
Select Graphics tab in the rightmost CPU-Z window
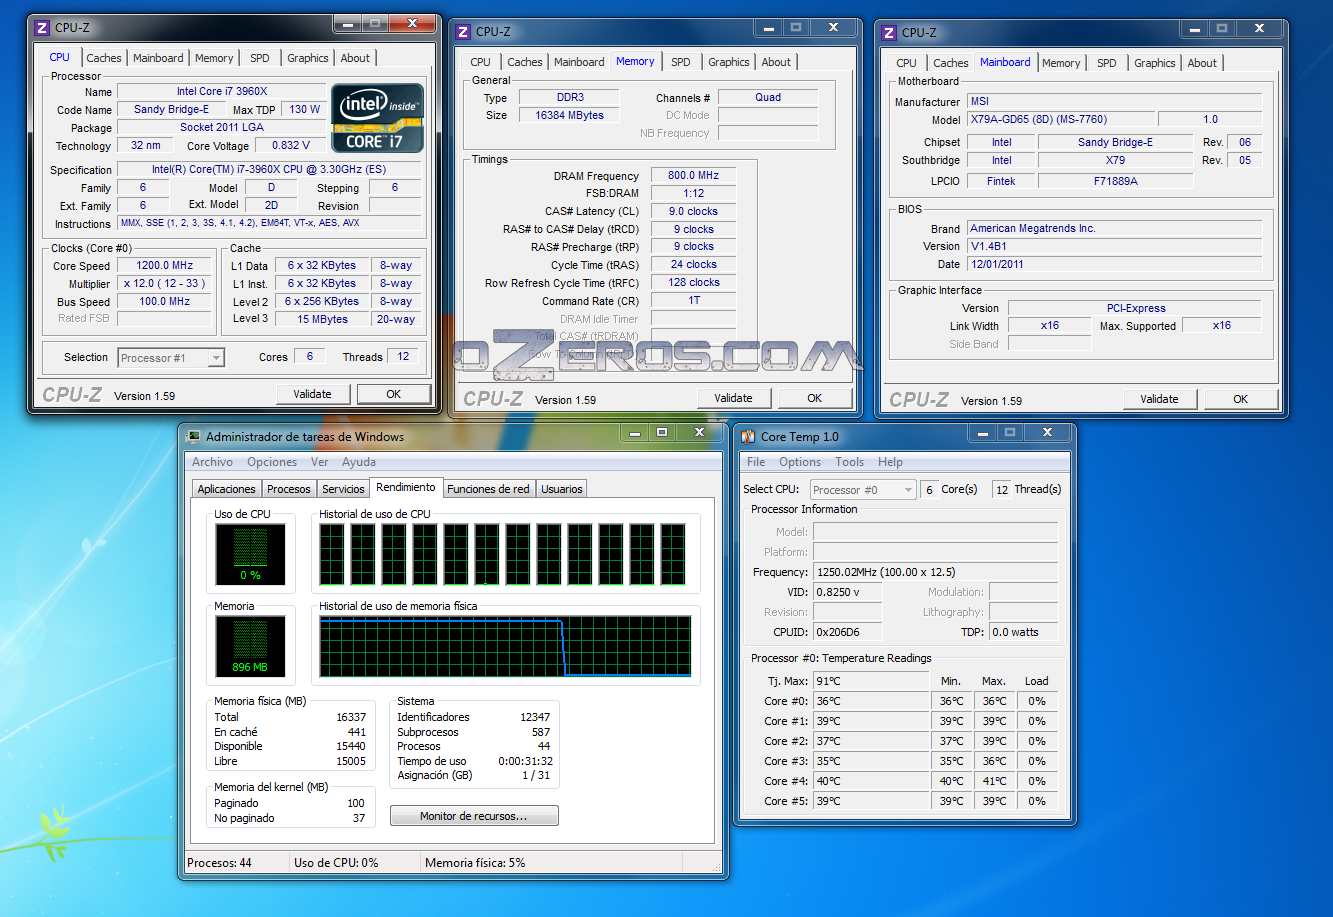pyautogui.click(x=1155, y=63)
